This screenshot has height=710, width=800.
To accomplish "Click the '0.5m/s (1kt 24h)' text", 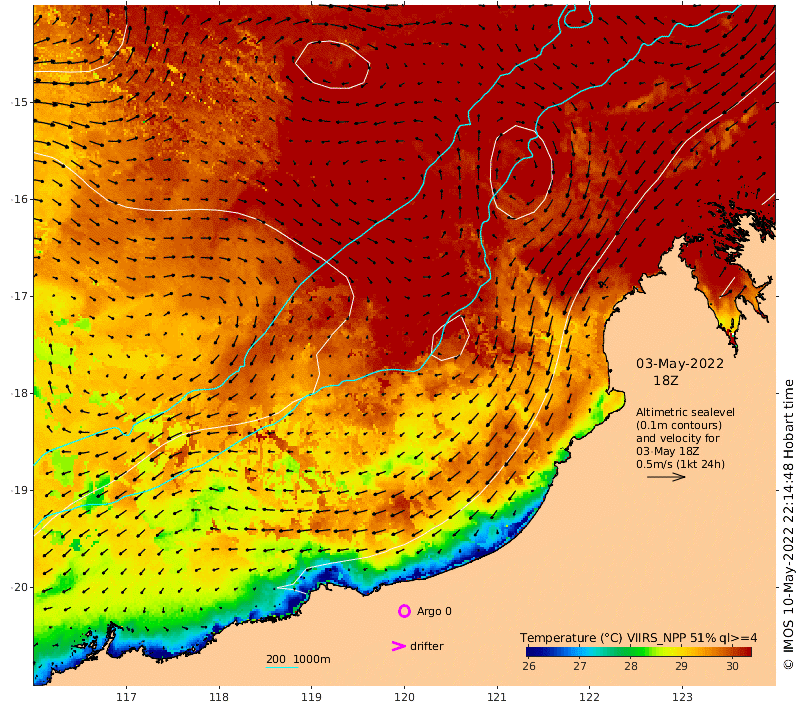I will (680, 464).
